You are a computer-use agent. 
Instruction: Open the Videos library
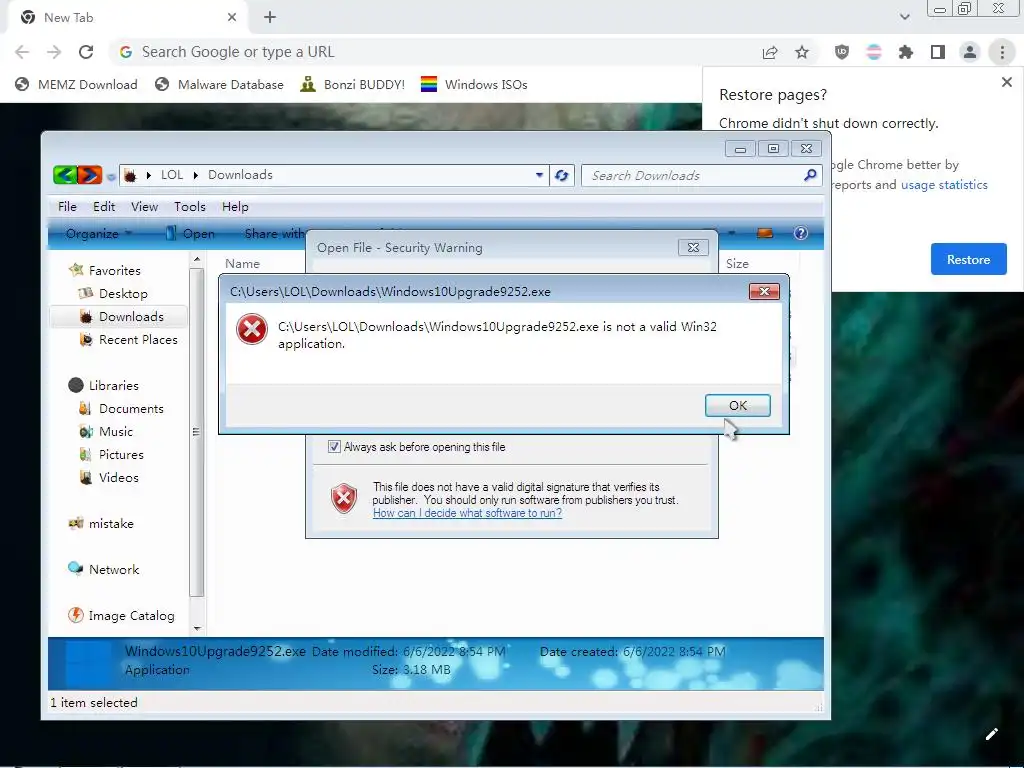(x=108, y=477)
